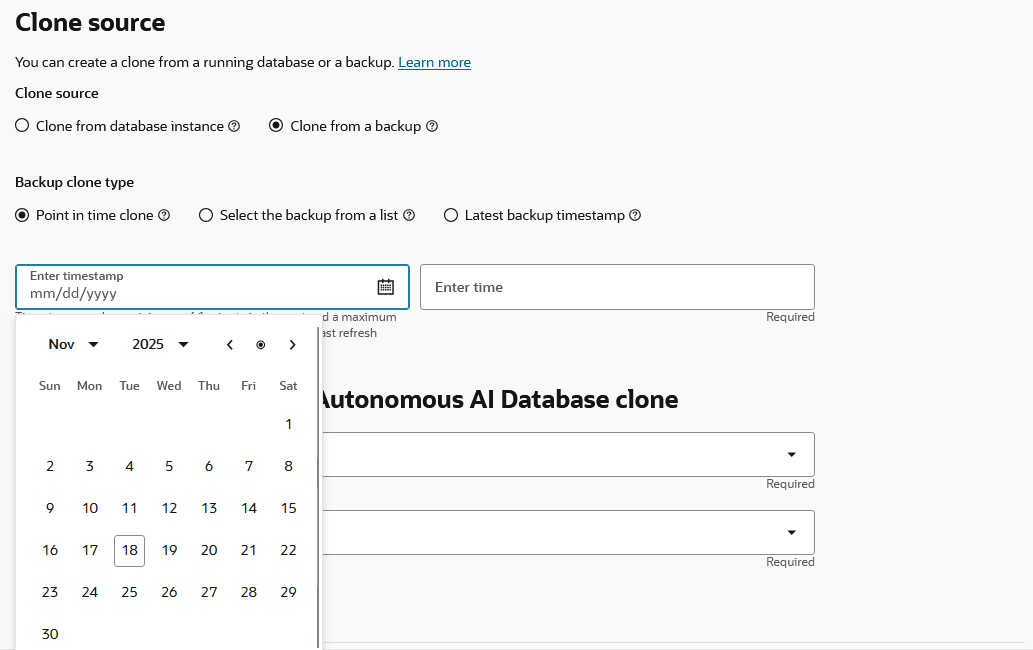Open the calendar picker icon in timestamp field

386,287
